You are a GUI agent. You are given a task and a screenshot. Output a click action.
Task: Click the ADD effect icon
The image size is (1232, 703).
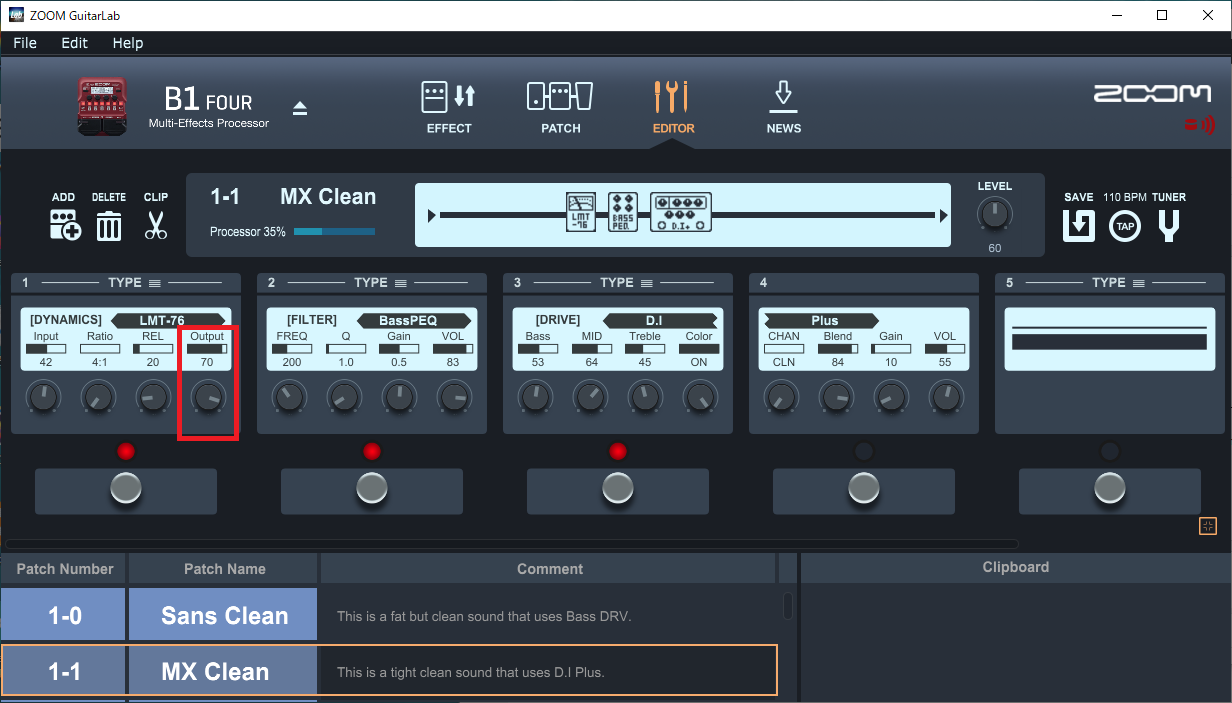tap(65, 225)
